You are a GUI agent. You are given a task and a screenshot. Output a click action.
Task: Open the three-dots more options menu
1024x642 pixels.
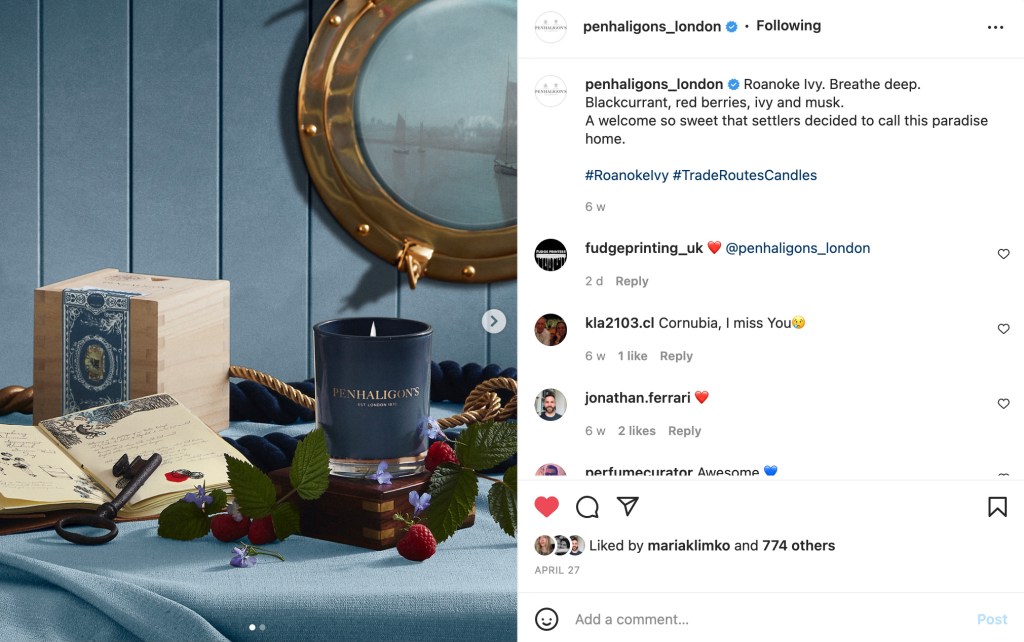[x=995, y=27]
